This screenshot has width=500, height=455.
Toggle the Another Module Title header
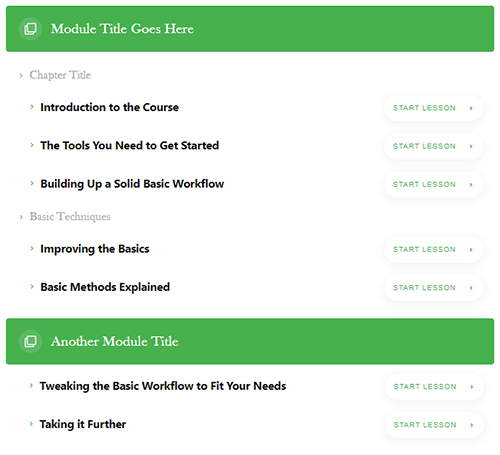[x=250, y=341]
